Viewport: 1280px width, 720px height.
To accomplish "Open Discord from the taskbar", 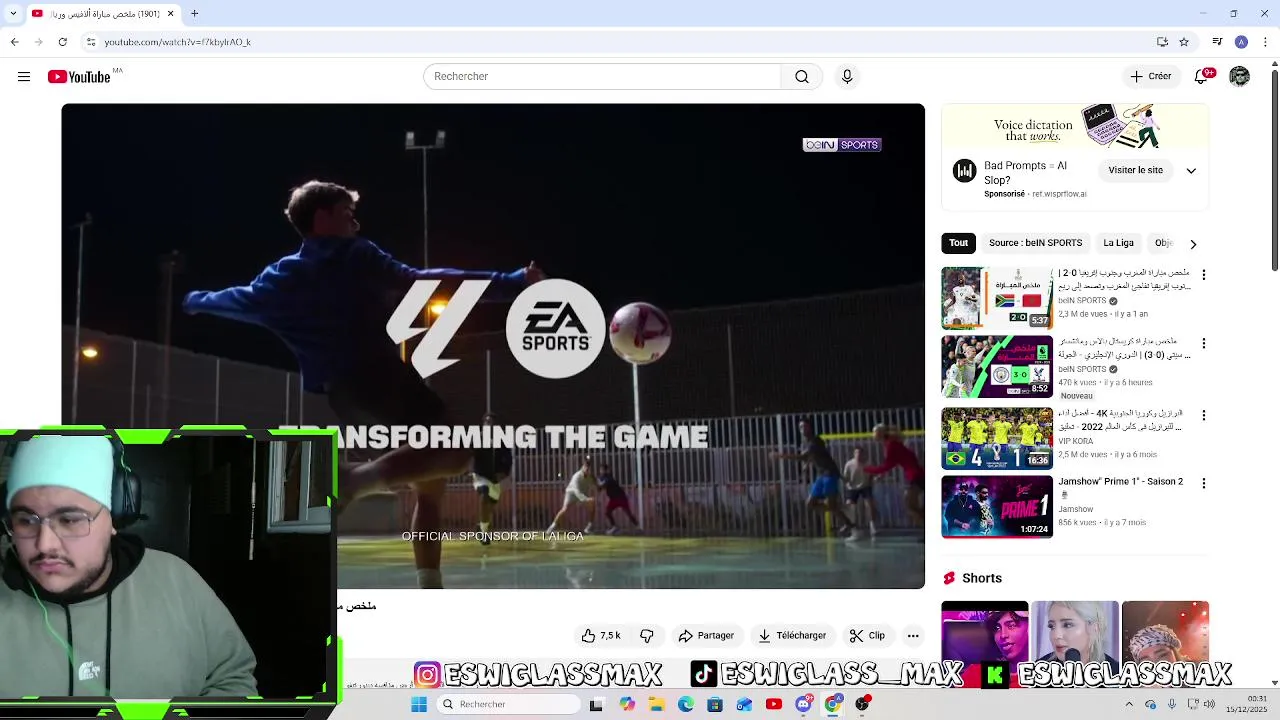I will point(803,704).
